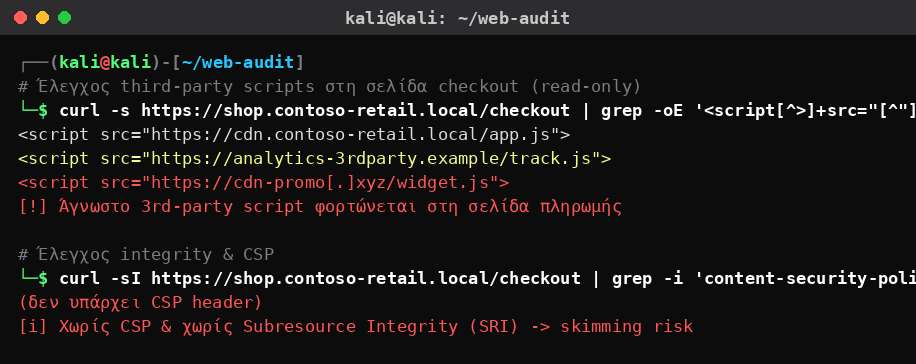
Task: Click the '(δεν υπάρχει CSP header)' output line
Action: [140, 303]
